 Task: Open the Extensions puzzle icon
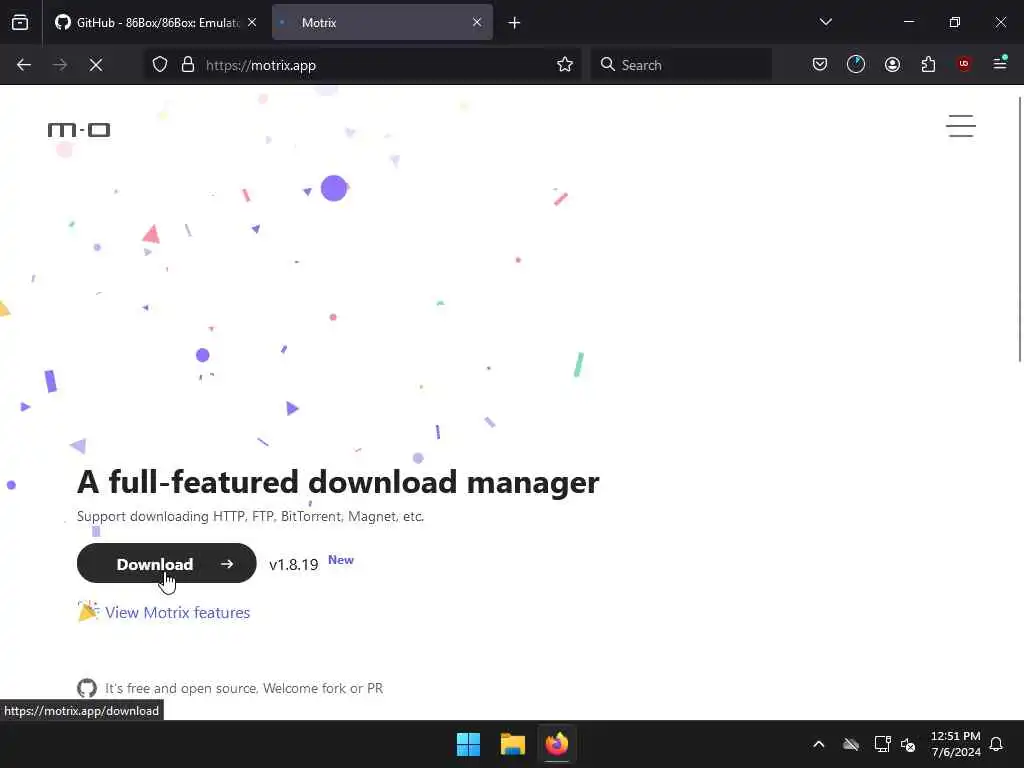928,65
